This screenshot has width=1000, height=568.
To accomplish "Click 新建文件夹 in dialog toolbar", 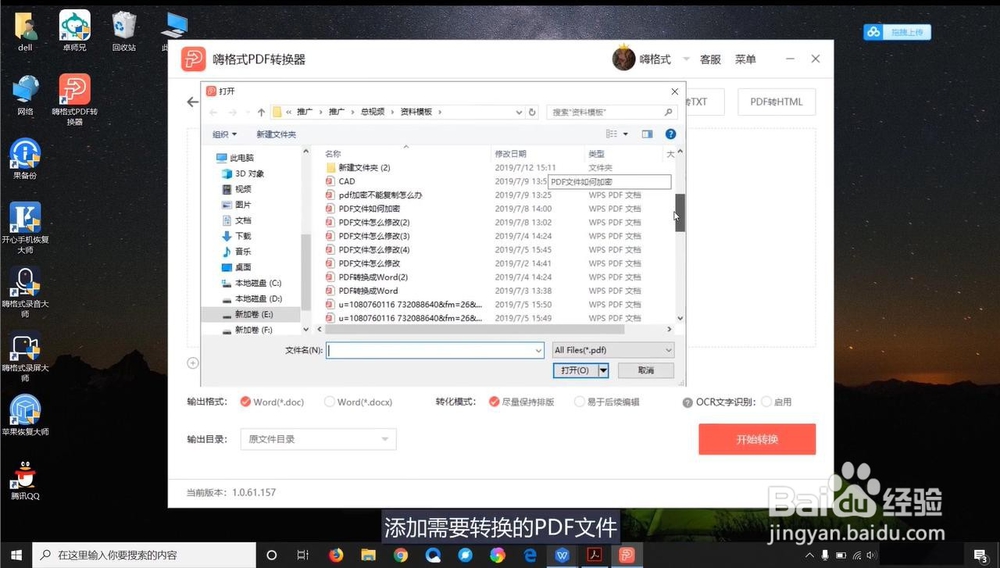I will point(276,134).
